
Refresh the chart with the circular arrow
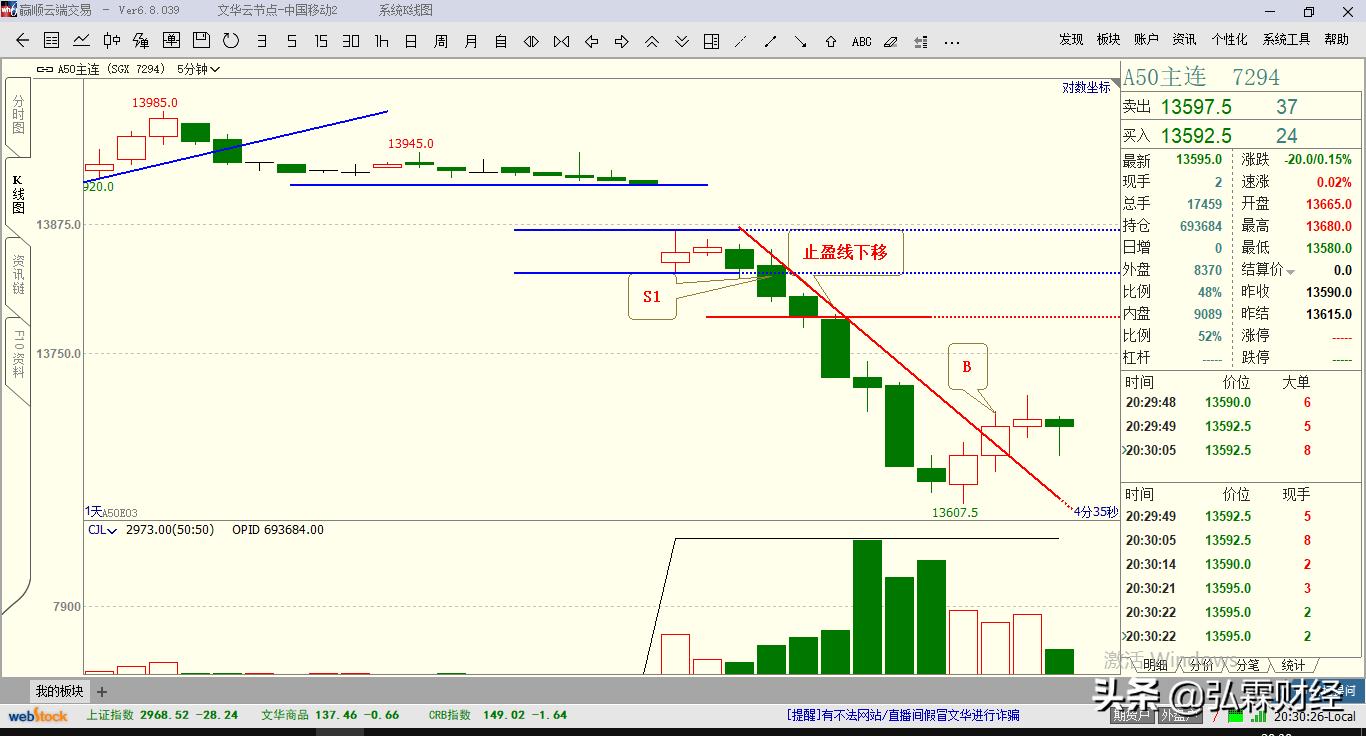[x=231, y=41]
